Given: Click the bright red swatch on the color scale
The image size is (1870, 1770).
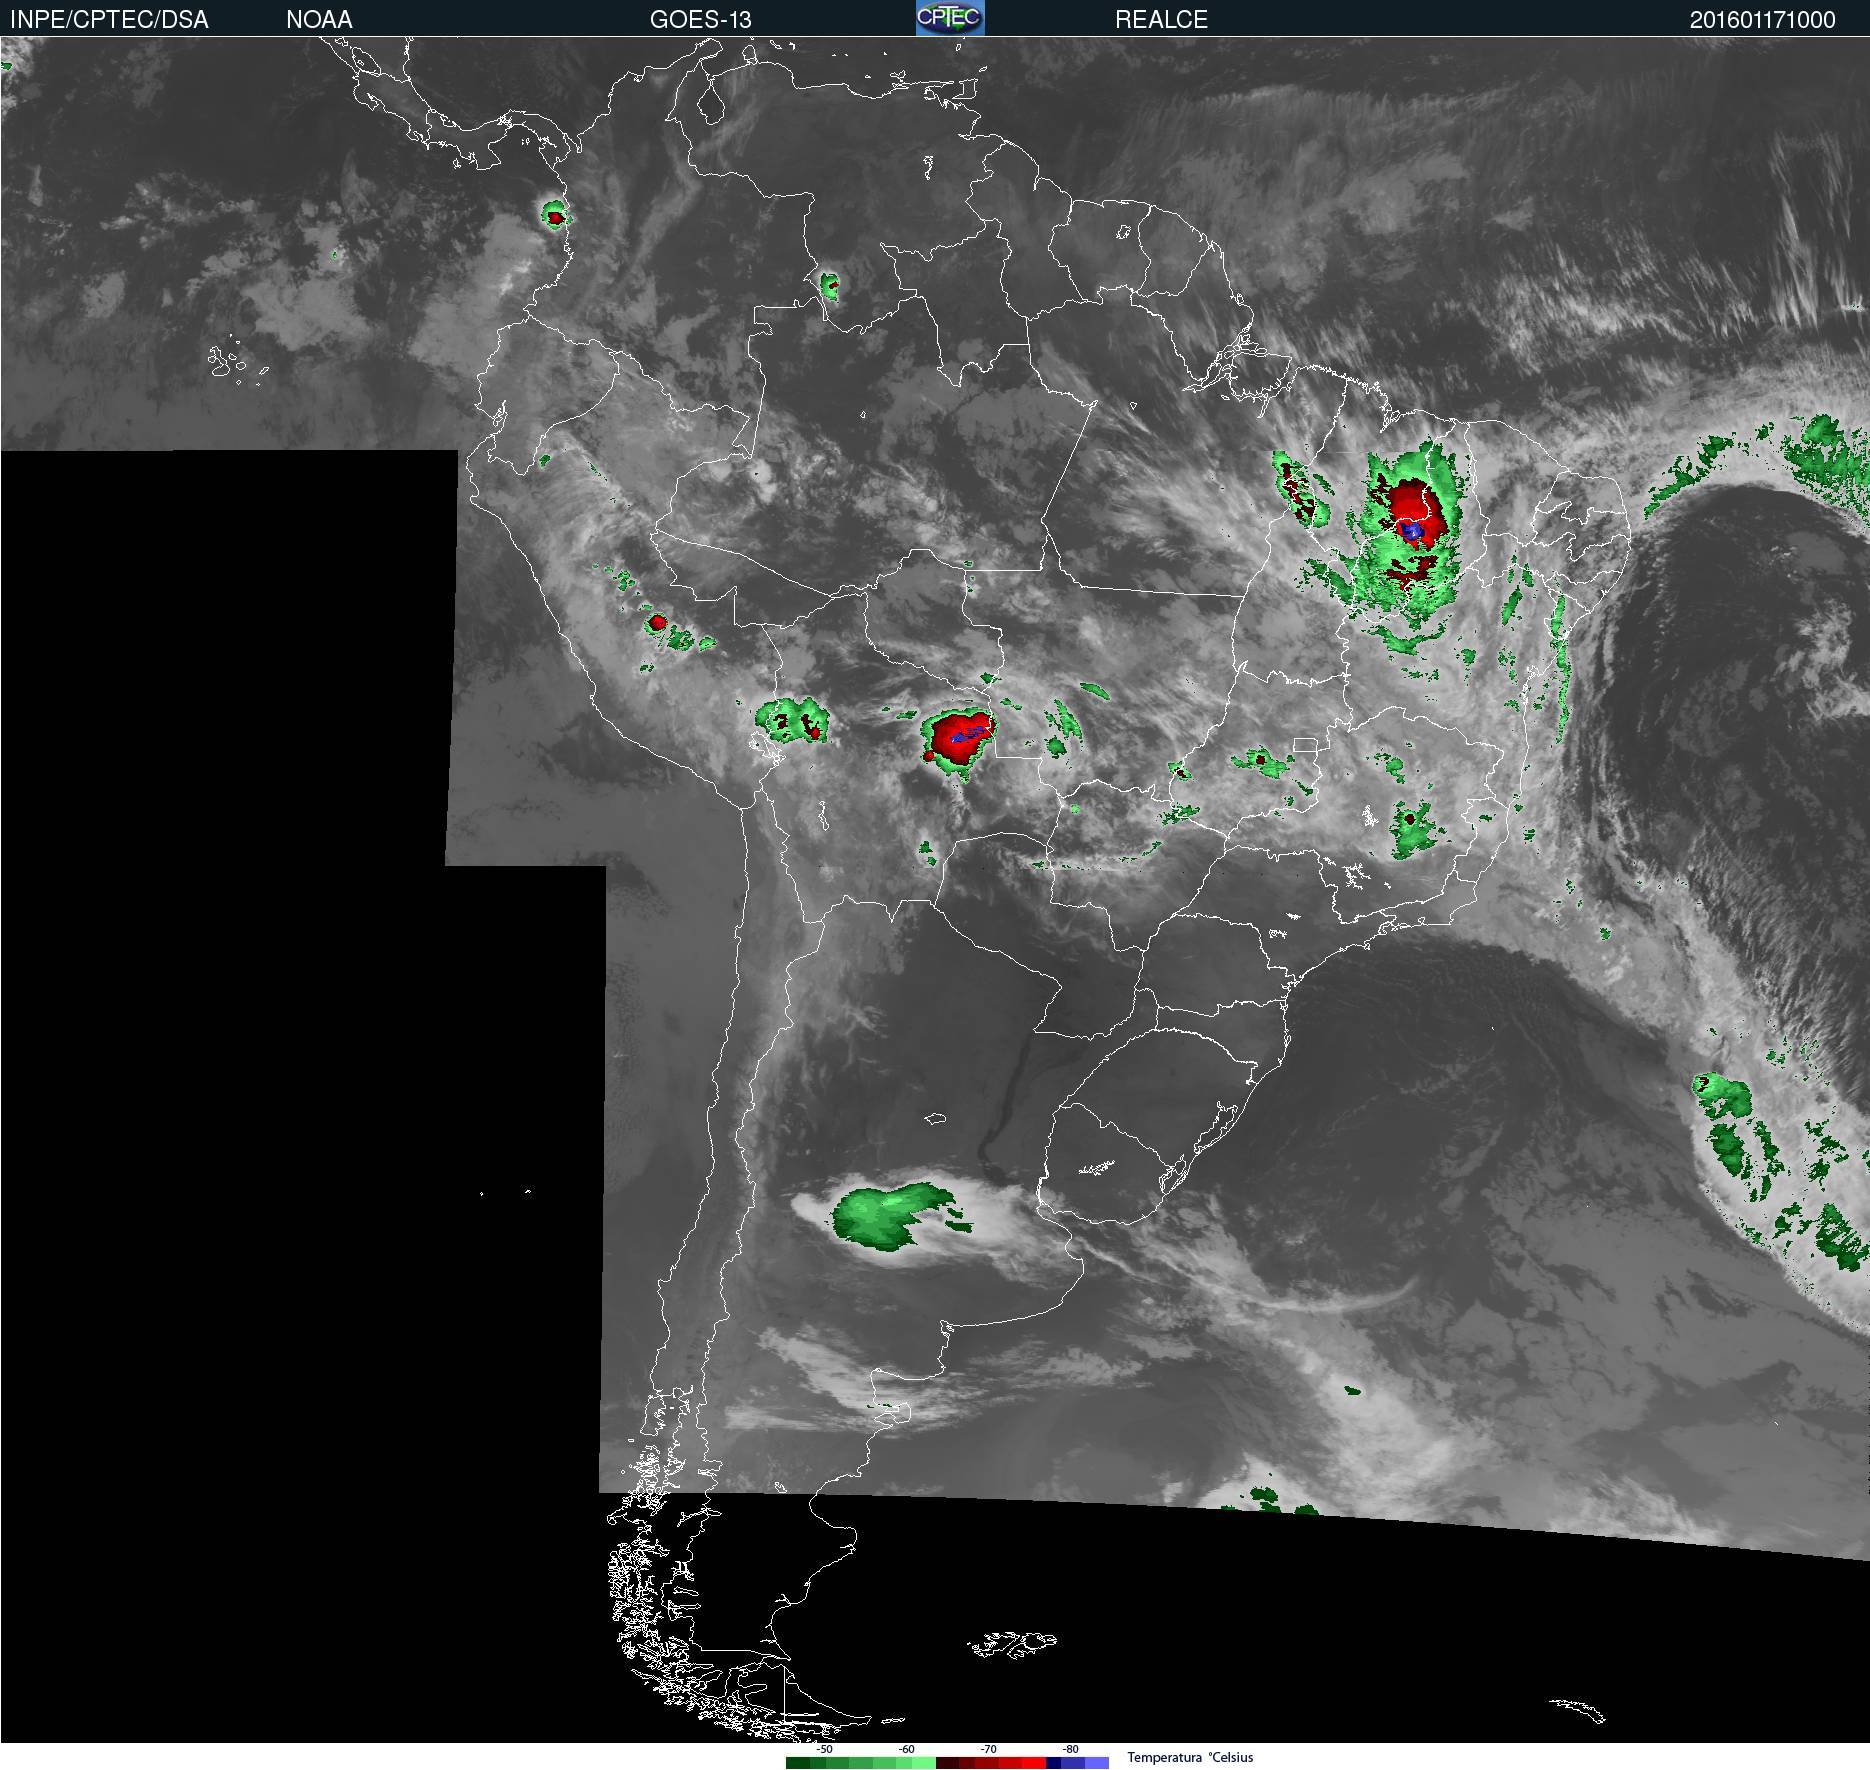Looking at the screenshot, I should (1034, 1763).
